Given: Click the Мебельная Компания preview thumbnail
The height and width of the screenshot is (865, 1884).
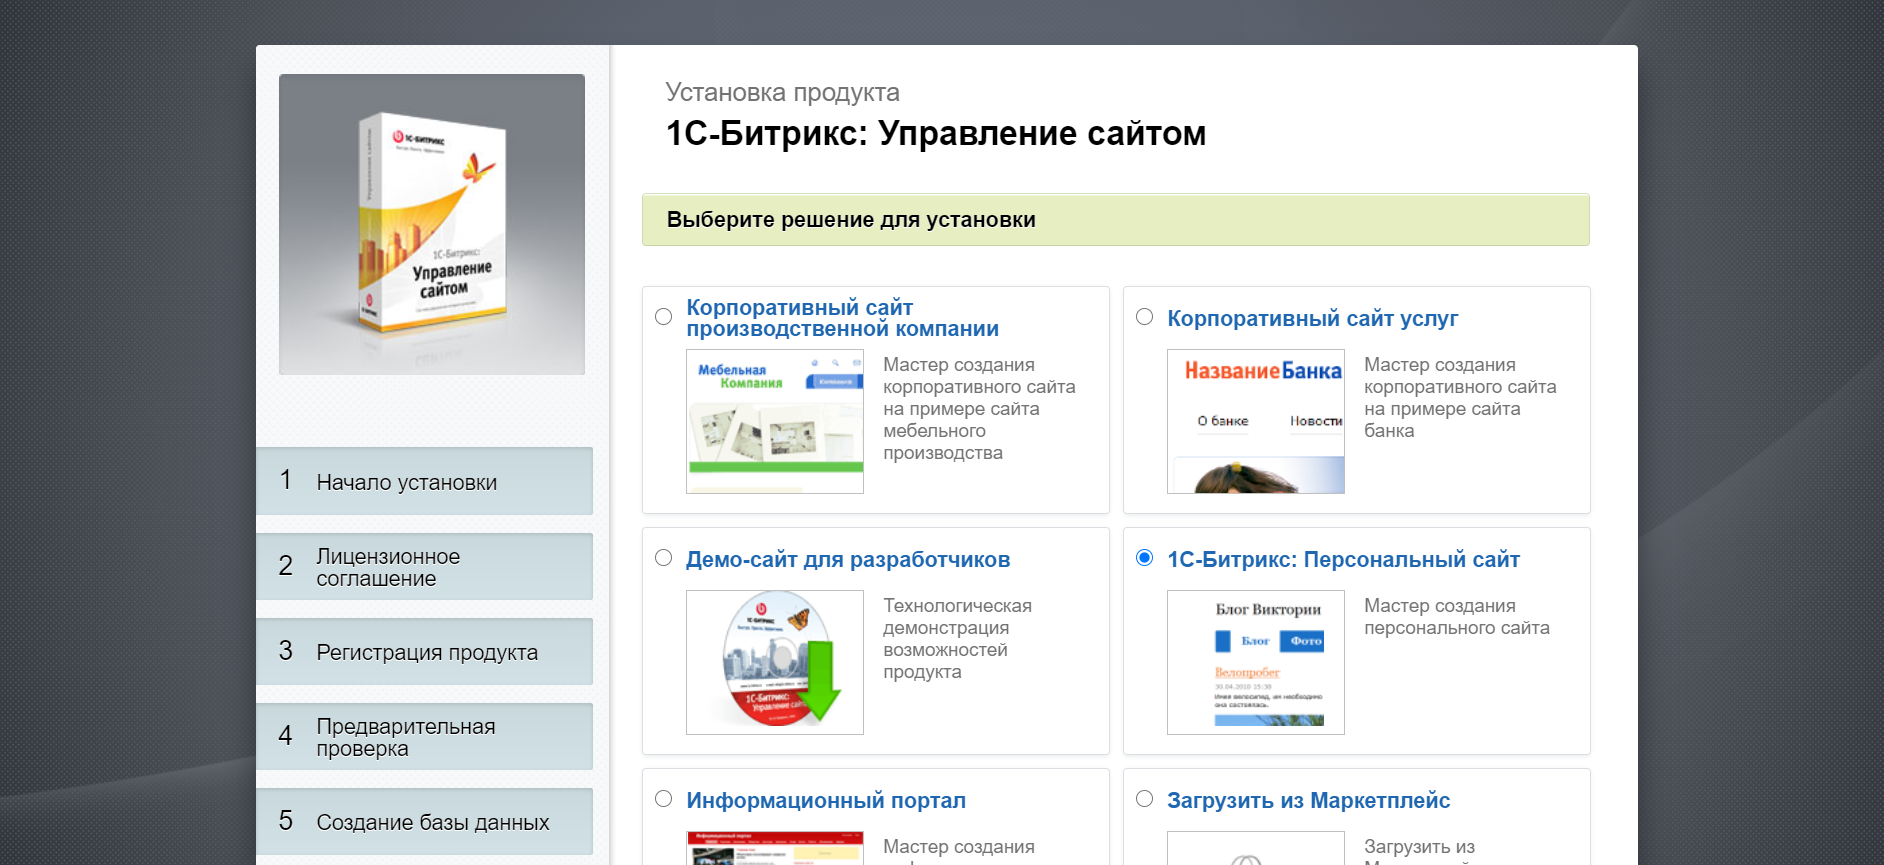Looking at the screenshot, I should (775, 421).
